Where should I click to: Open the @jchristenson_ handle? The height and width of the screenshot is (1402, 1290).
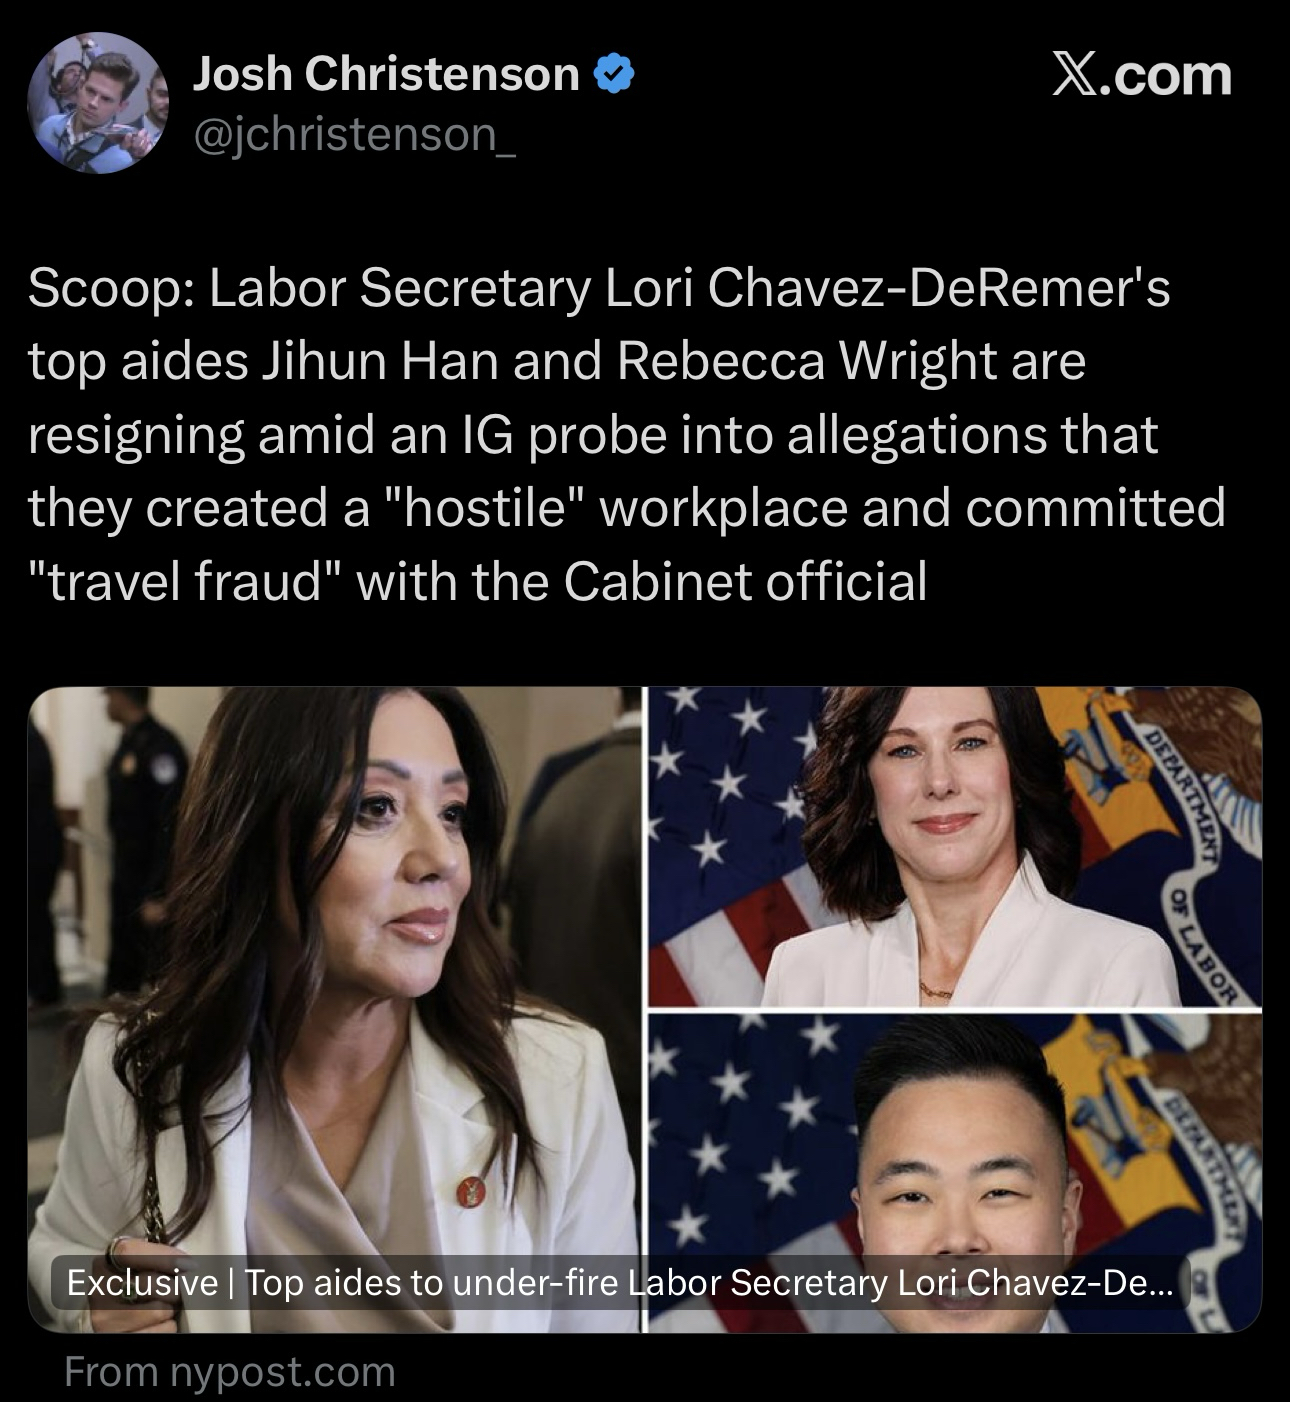coord(354,135)
